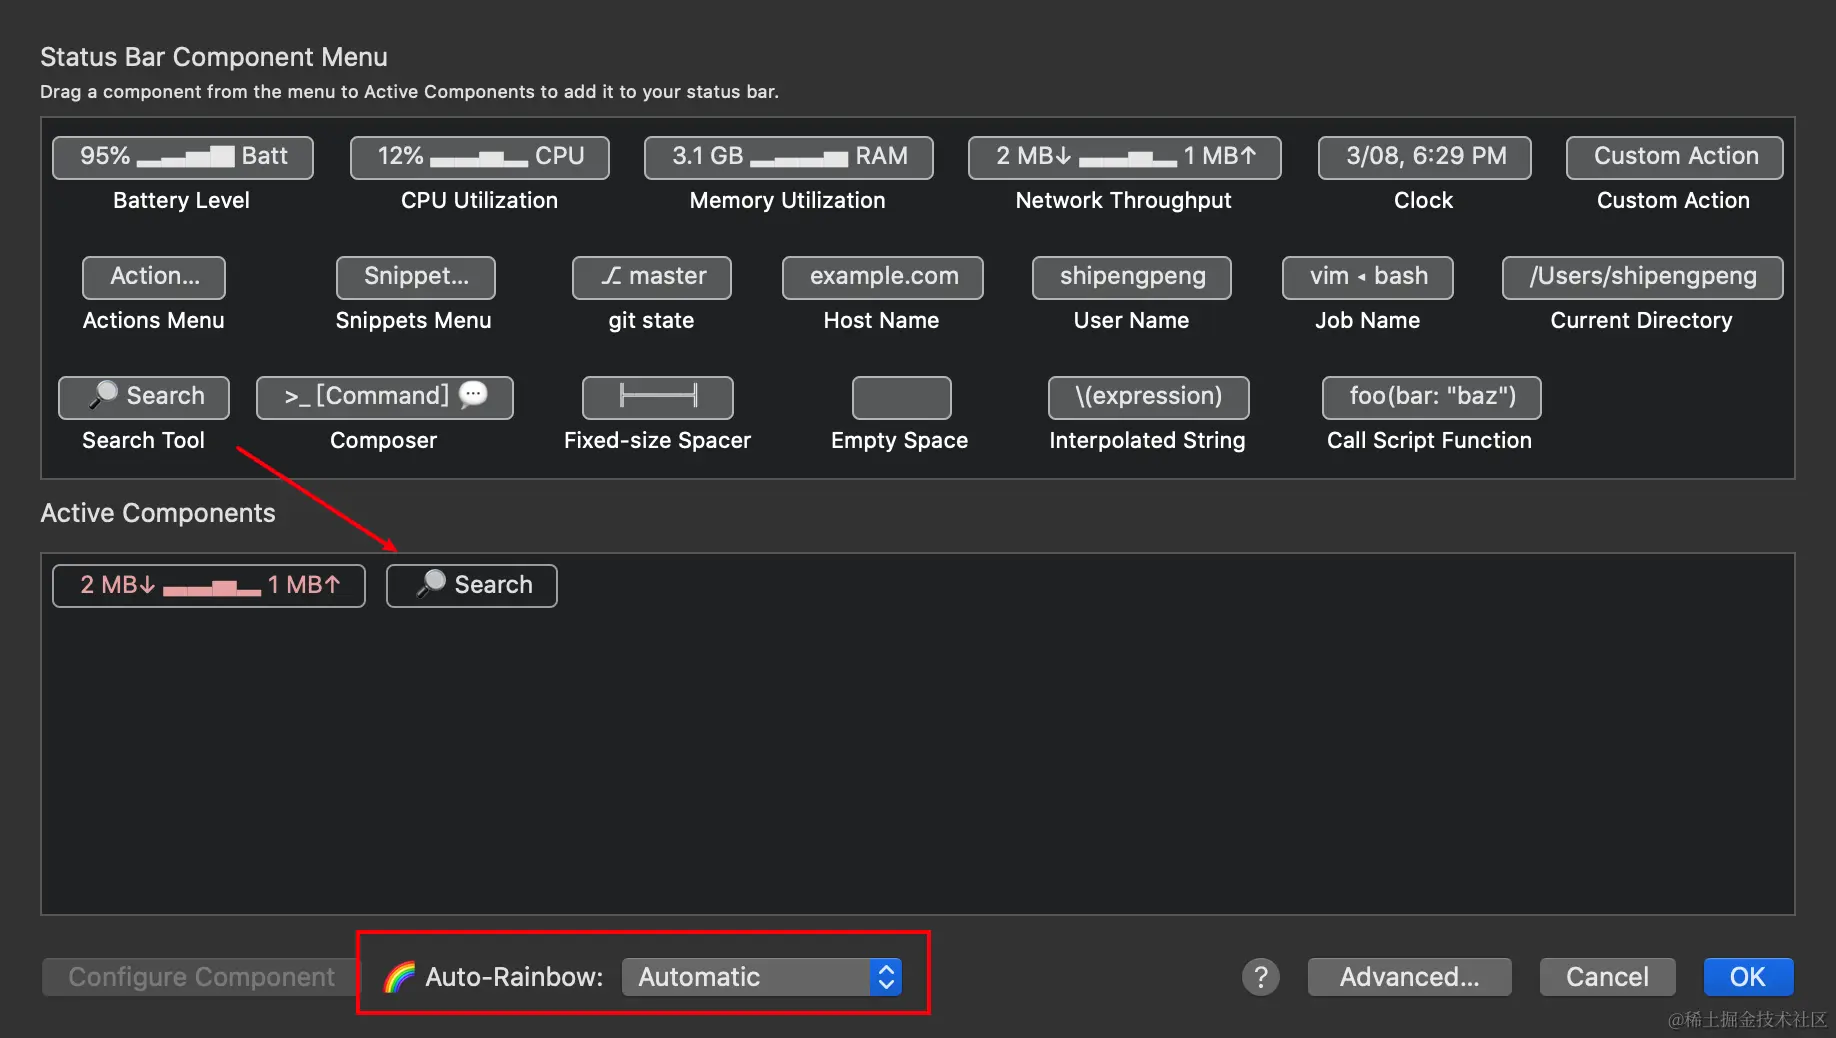
Task: Select the Fixed-size Spacer component
Action: (658, 397)
